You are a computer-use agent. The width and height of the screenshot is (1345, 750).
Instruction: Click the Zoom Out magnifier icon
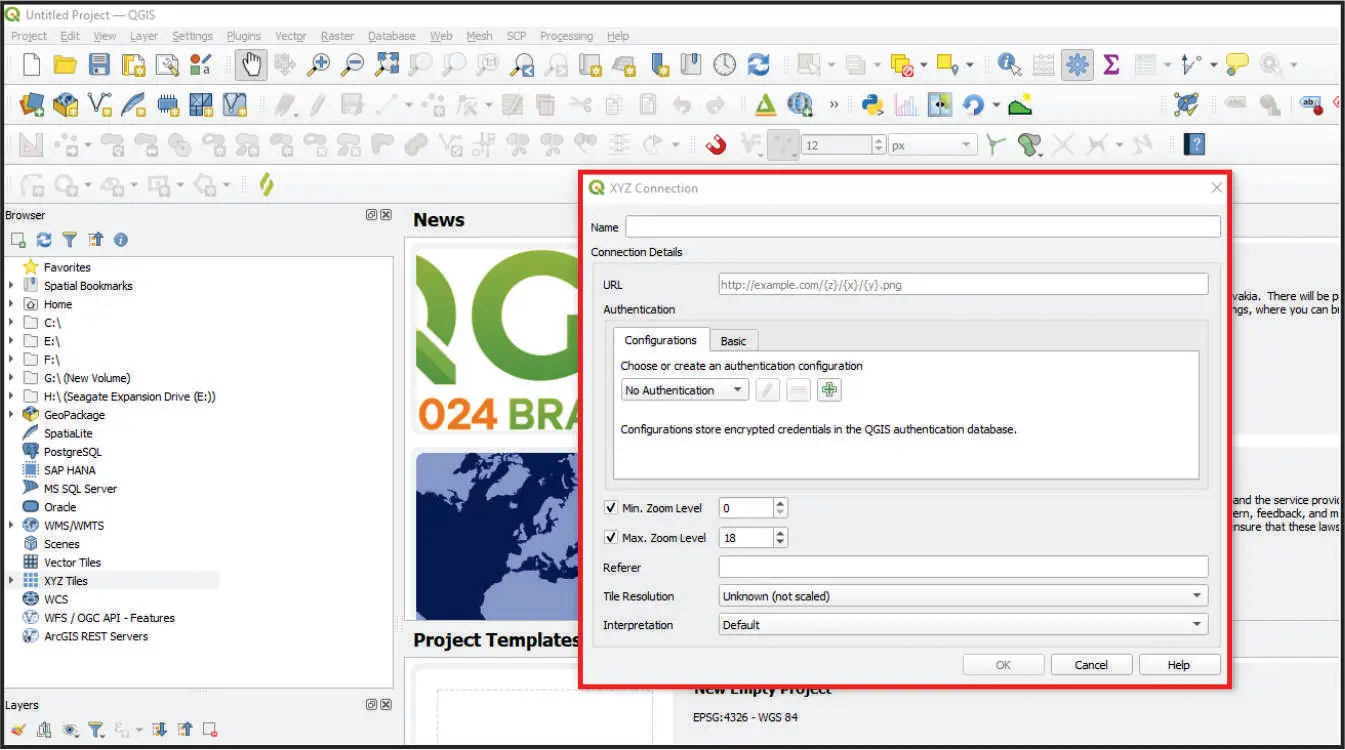352,65
